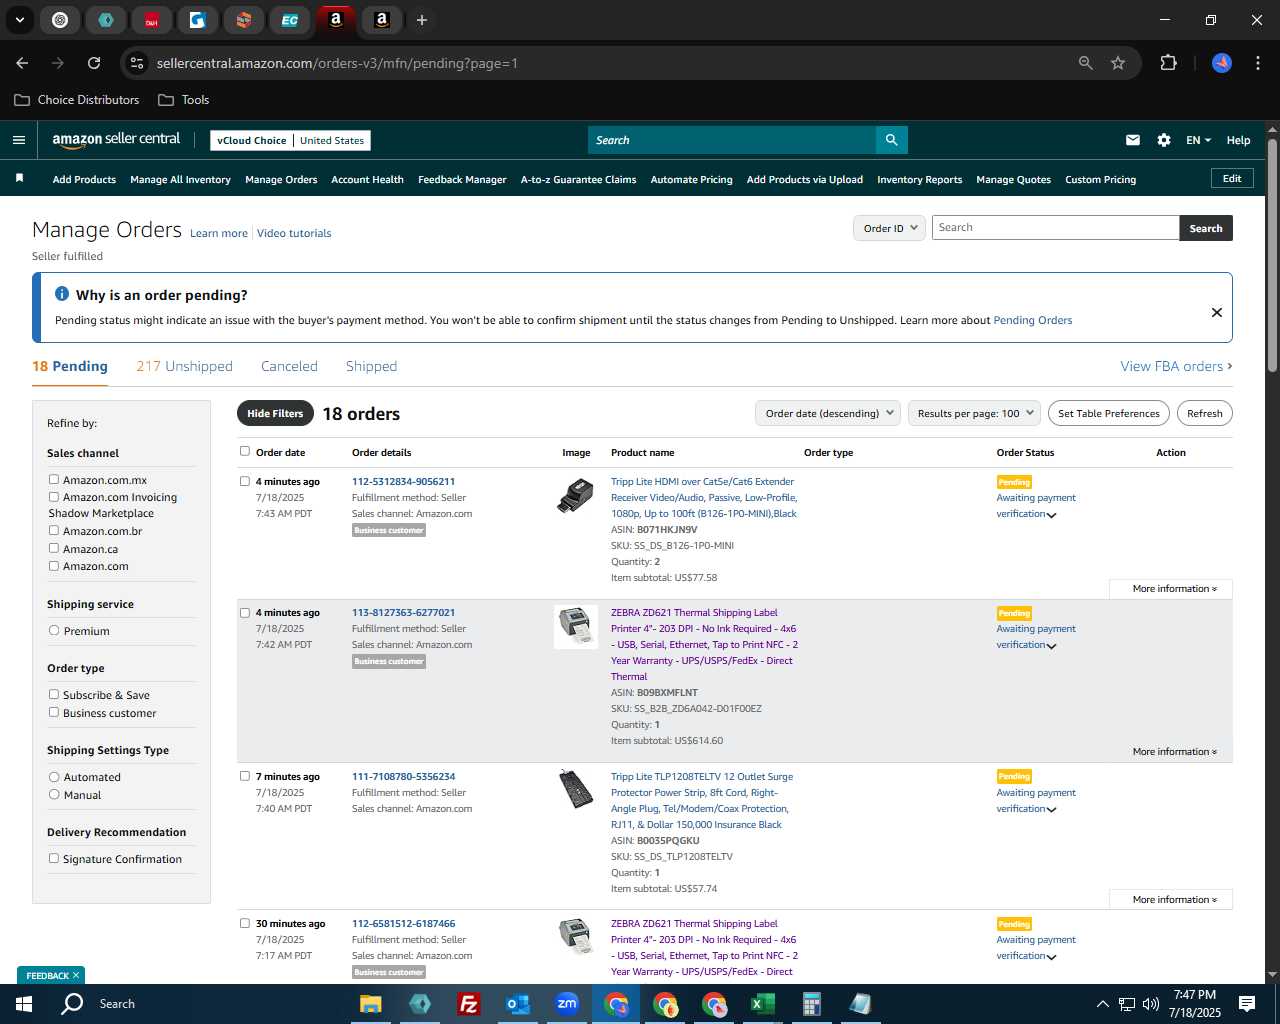Check the Business customer order type filter
The width and height of the screenshot is (1280, 1024).
tap(54, 712)
